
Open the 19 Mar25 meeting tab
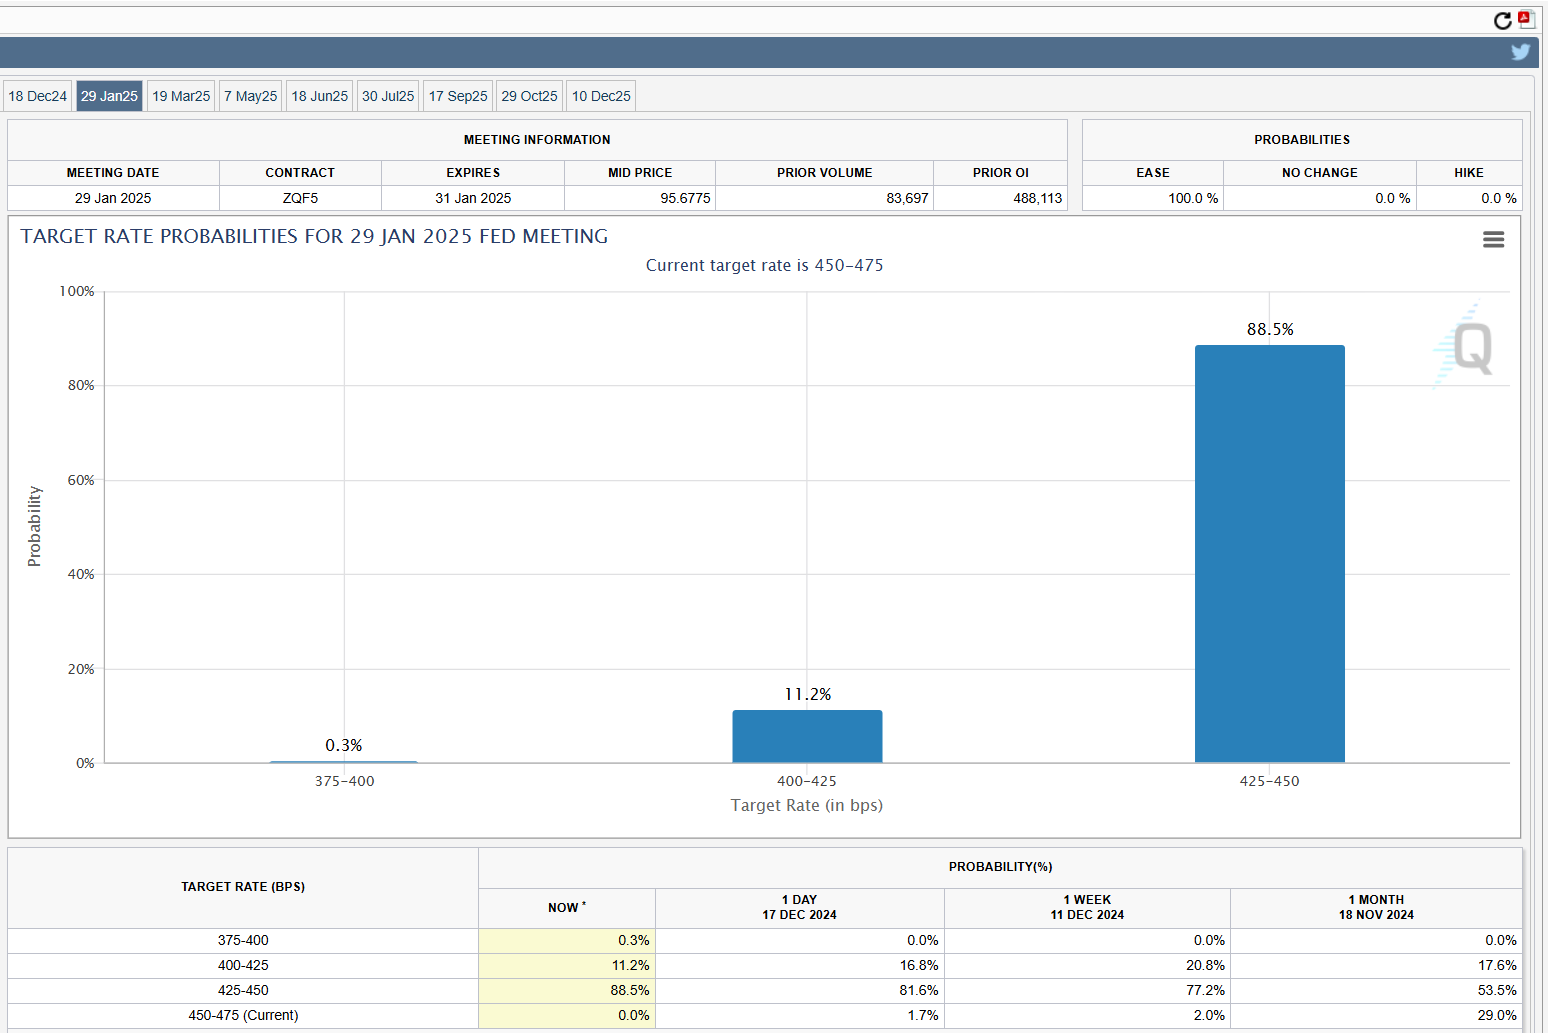click(181, 96)
